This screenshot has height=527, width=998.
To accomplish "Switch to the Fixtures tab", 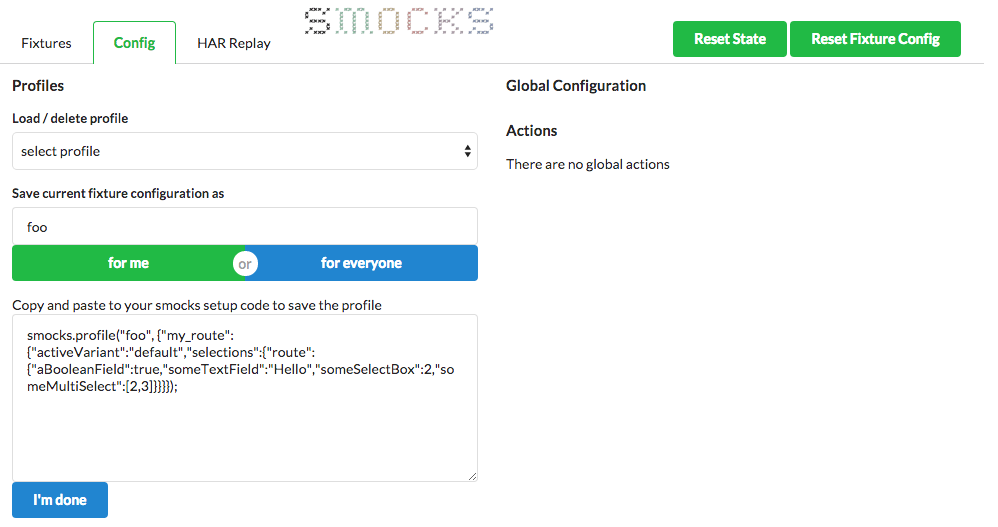I will [x=46, y=43].
